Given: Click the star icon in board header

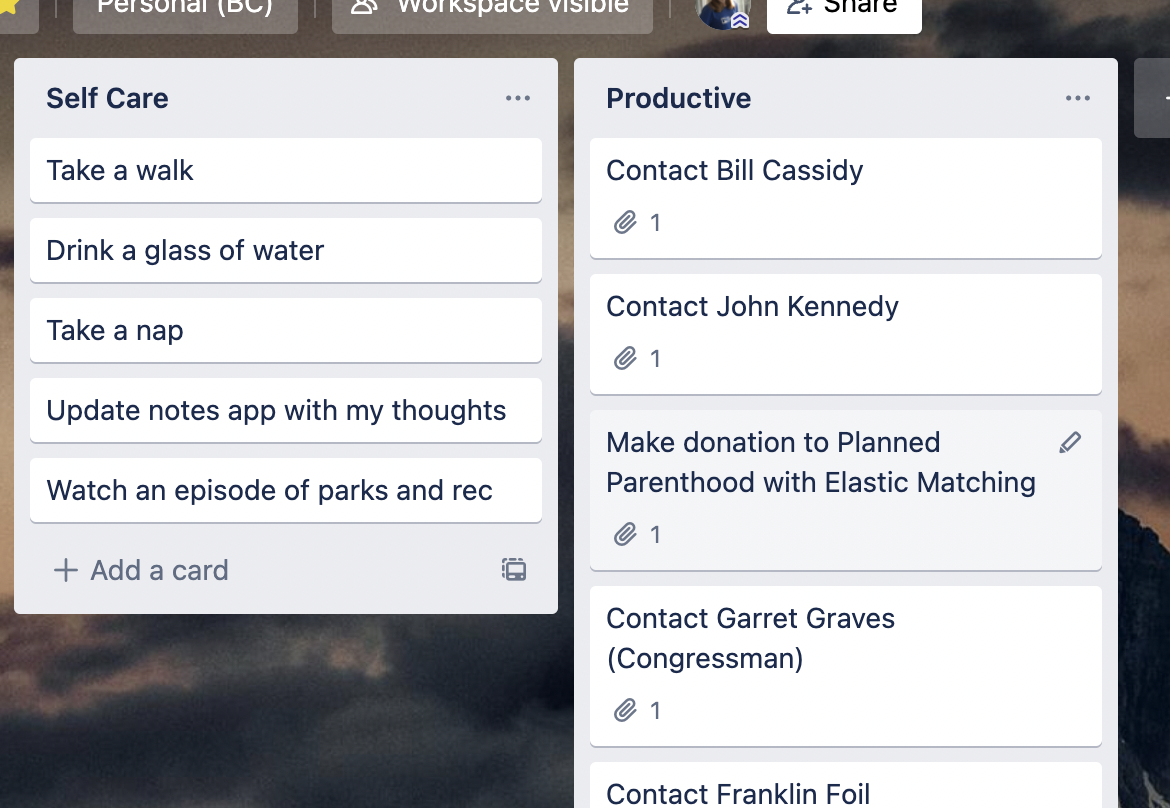Looking at the screenshot, I should click(x=9, y=7).
